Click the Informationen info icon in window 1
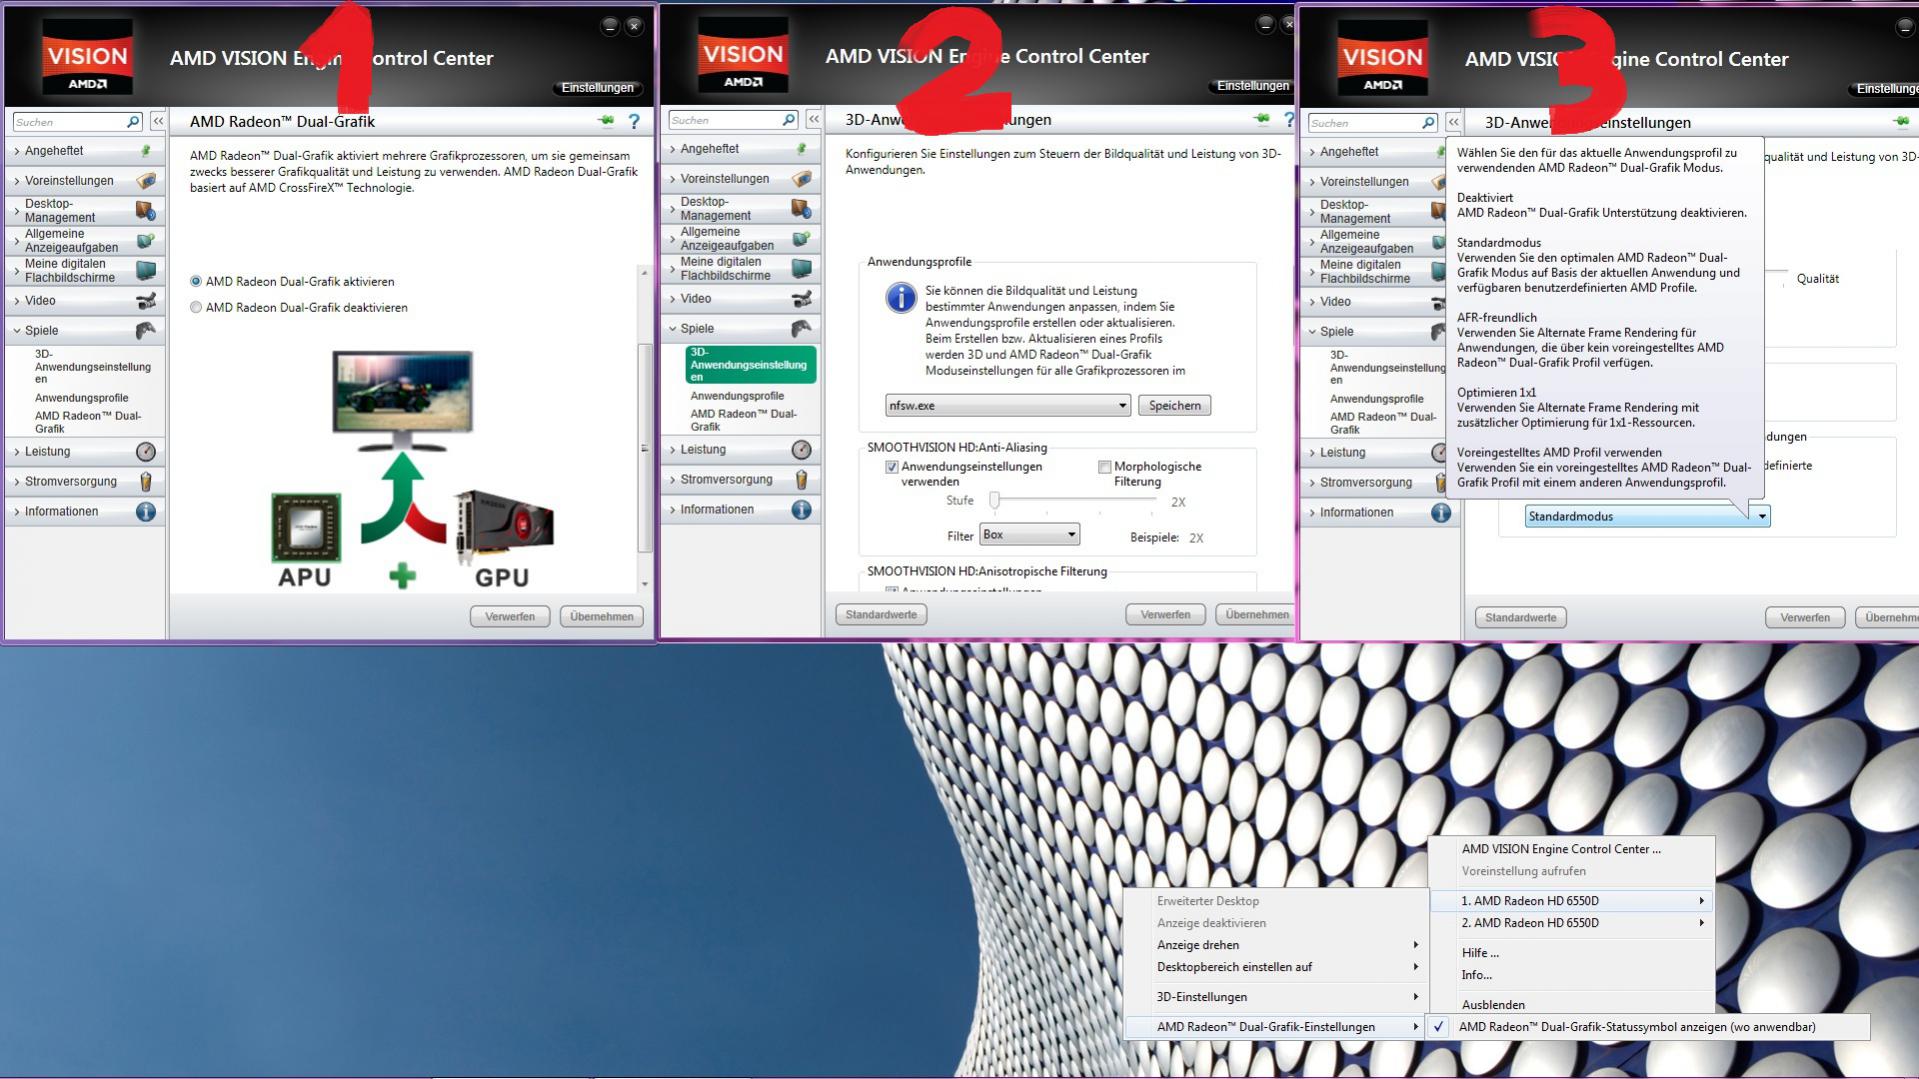This screenshot has height=1079, width=1919. [146, 512]
